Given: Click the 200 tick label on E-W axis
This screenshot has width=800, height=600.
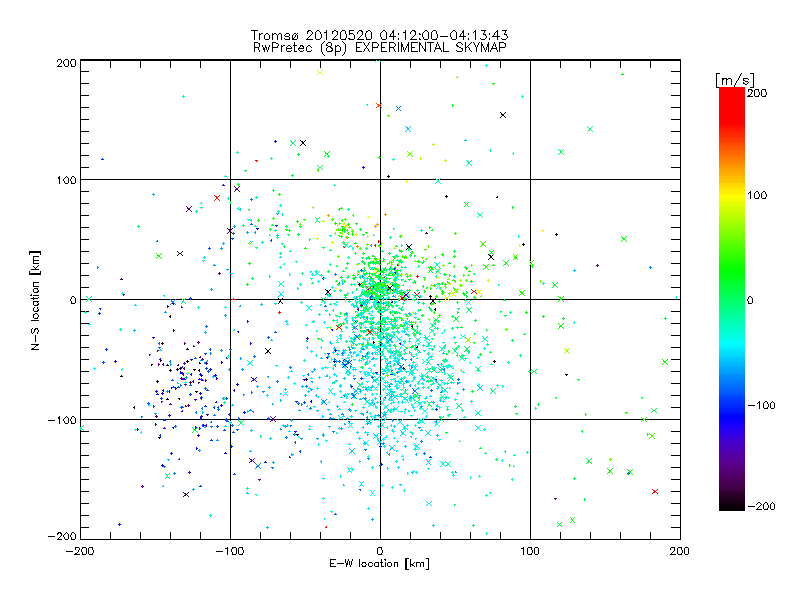Looking at the screenshot, I should 680,551.
